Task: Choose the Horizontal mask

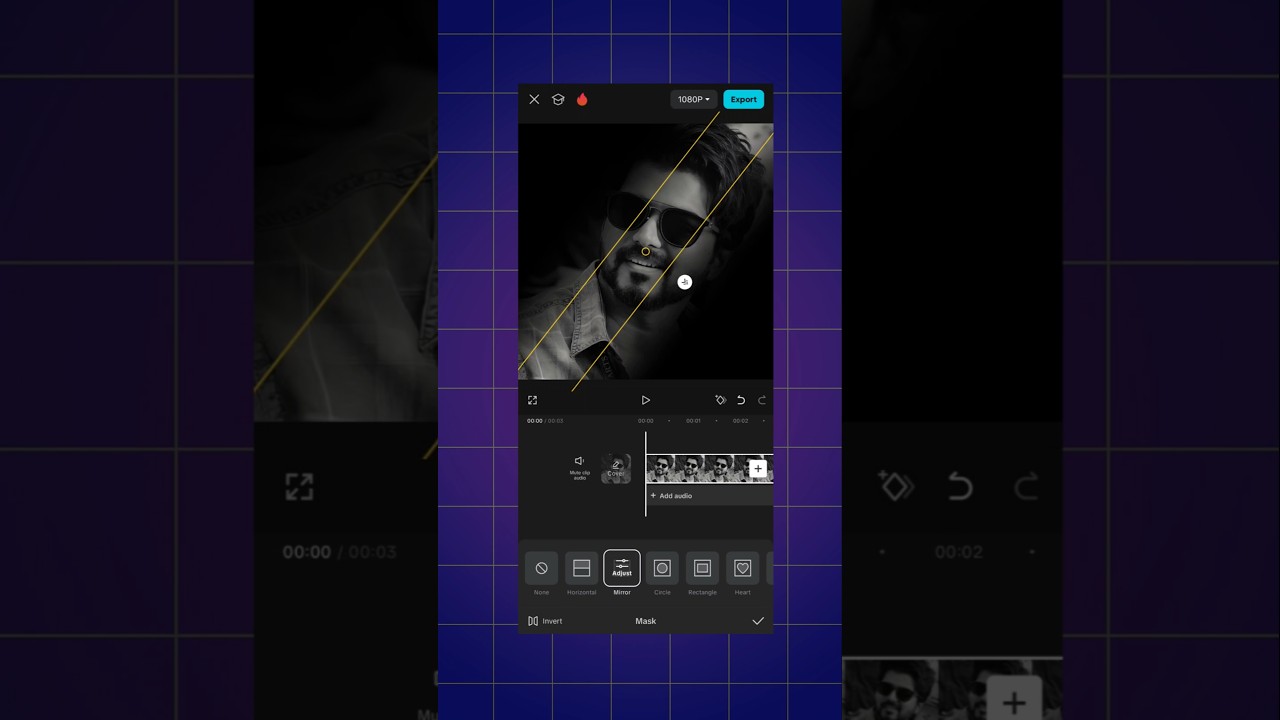Action: [x=581, y=573]
